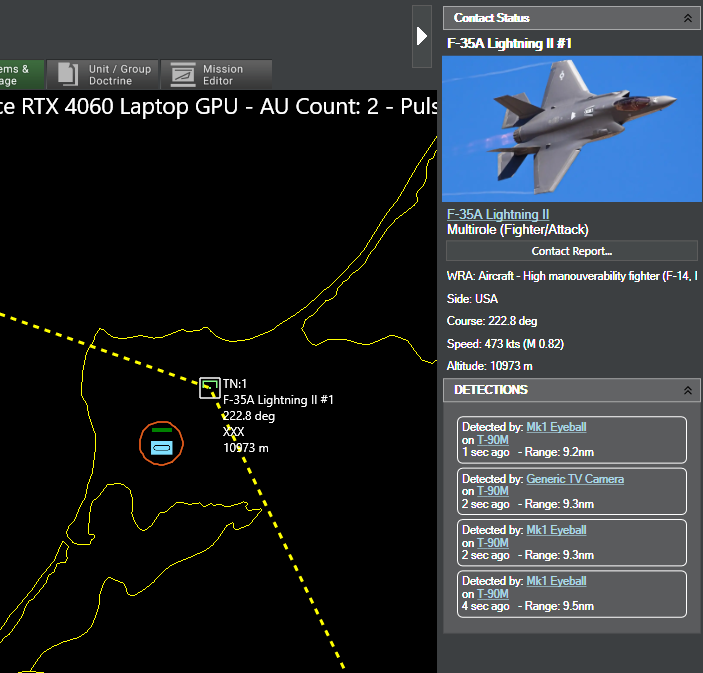Image resolution: width=703 pixels, height=673 pixels.
Task: Open T-90M link under Mk1 Eyeball 9.3nm
Action: tap(492, 543)
